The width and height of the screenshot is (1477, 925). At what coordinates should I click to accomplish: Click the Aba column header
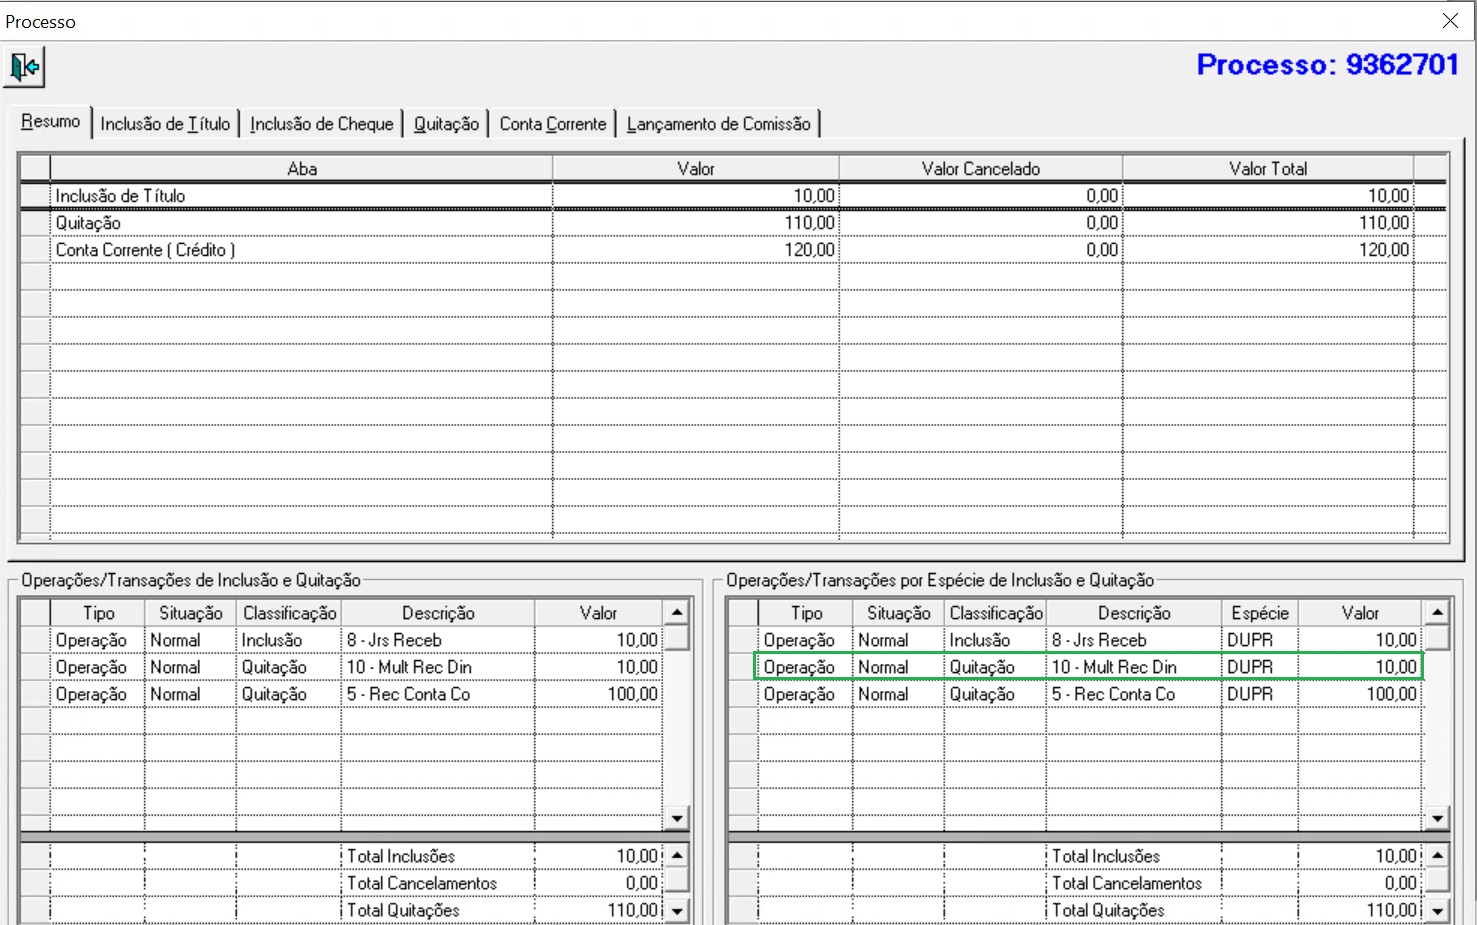302,168
